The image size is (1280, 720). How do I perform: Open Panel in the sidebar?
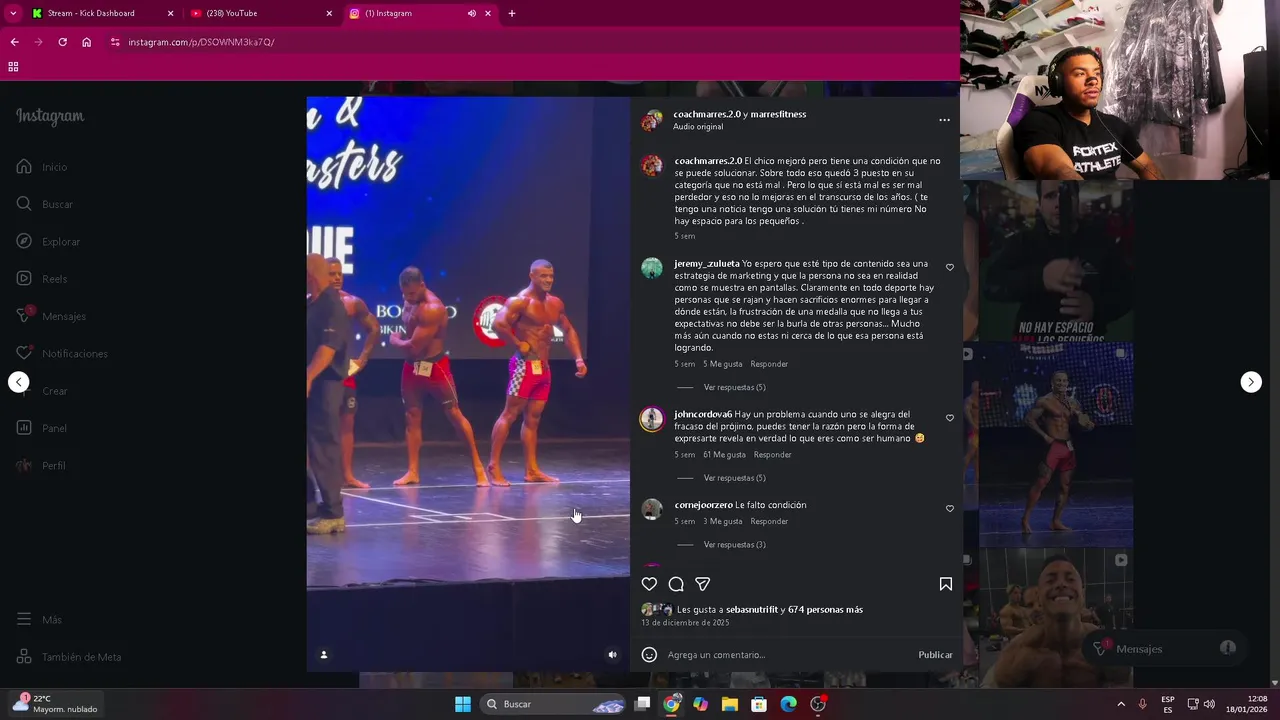click(42, 428)
